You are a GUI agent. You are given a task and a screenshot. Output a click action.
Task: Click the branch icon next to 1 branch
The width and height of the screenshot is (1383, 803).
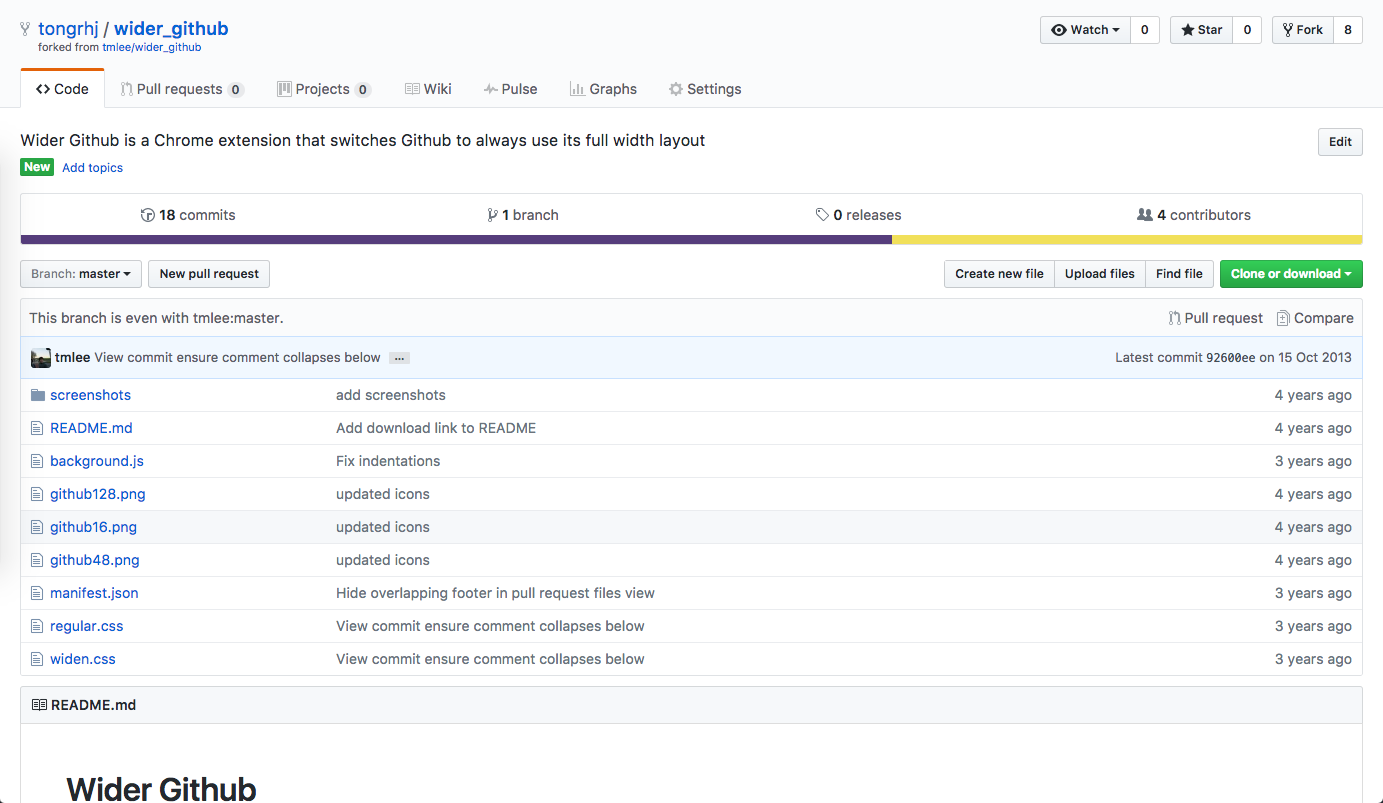coord(492,215)
